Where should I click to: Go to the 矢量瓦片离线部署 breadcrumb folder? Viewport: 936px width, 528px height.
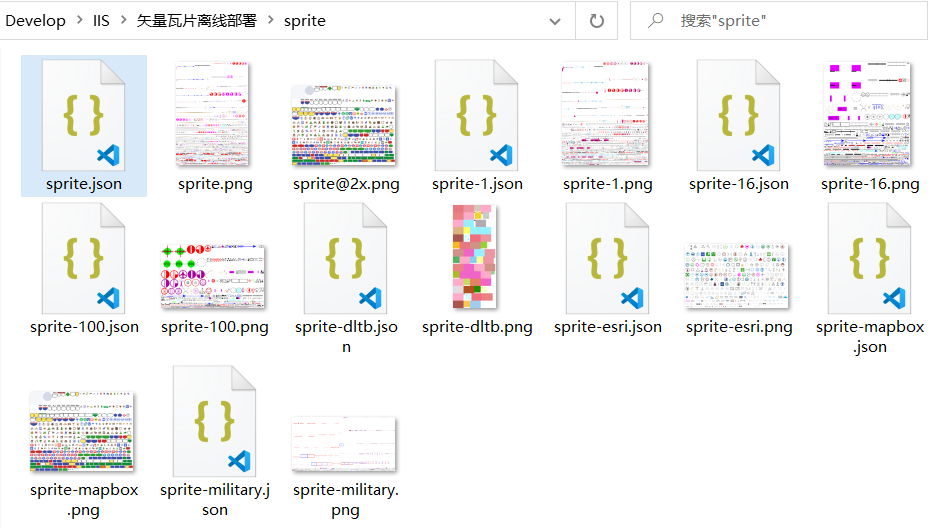click(x=196, y=21)
